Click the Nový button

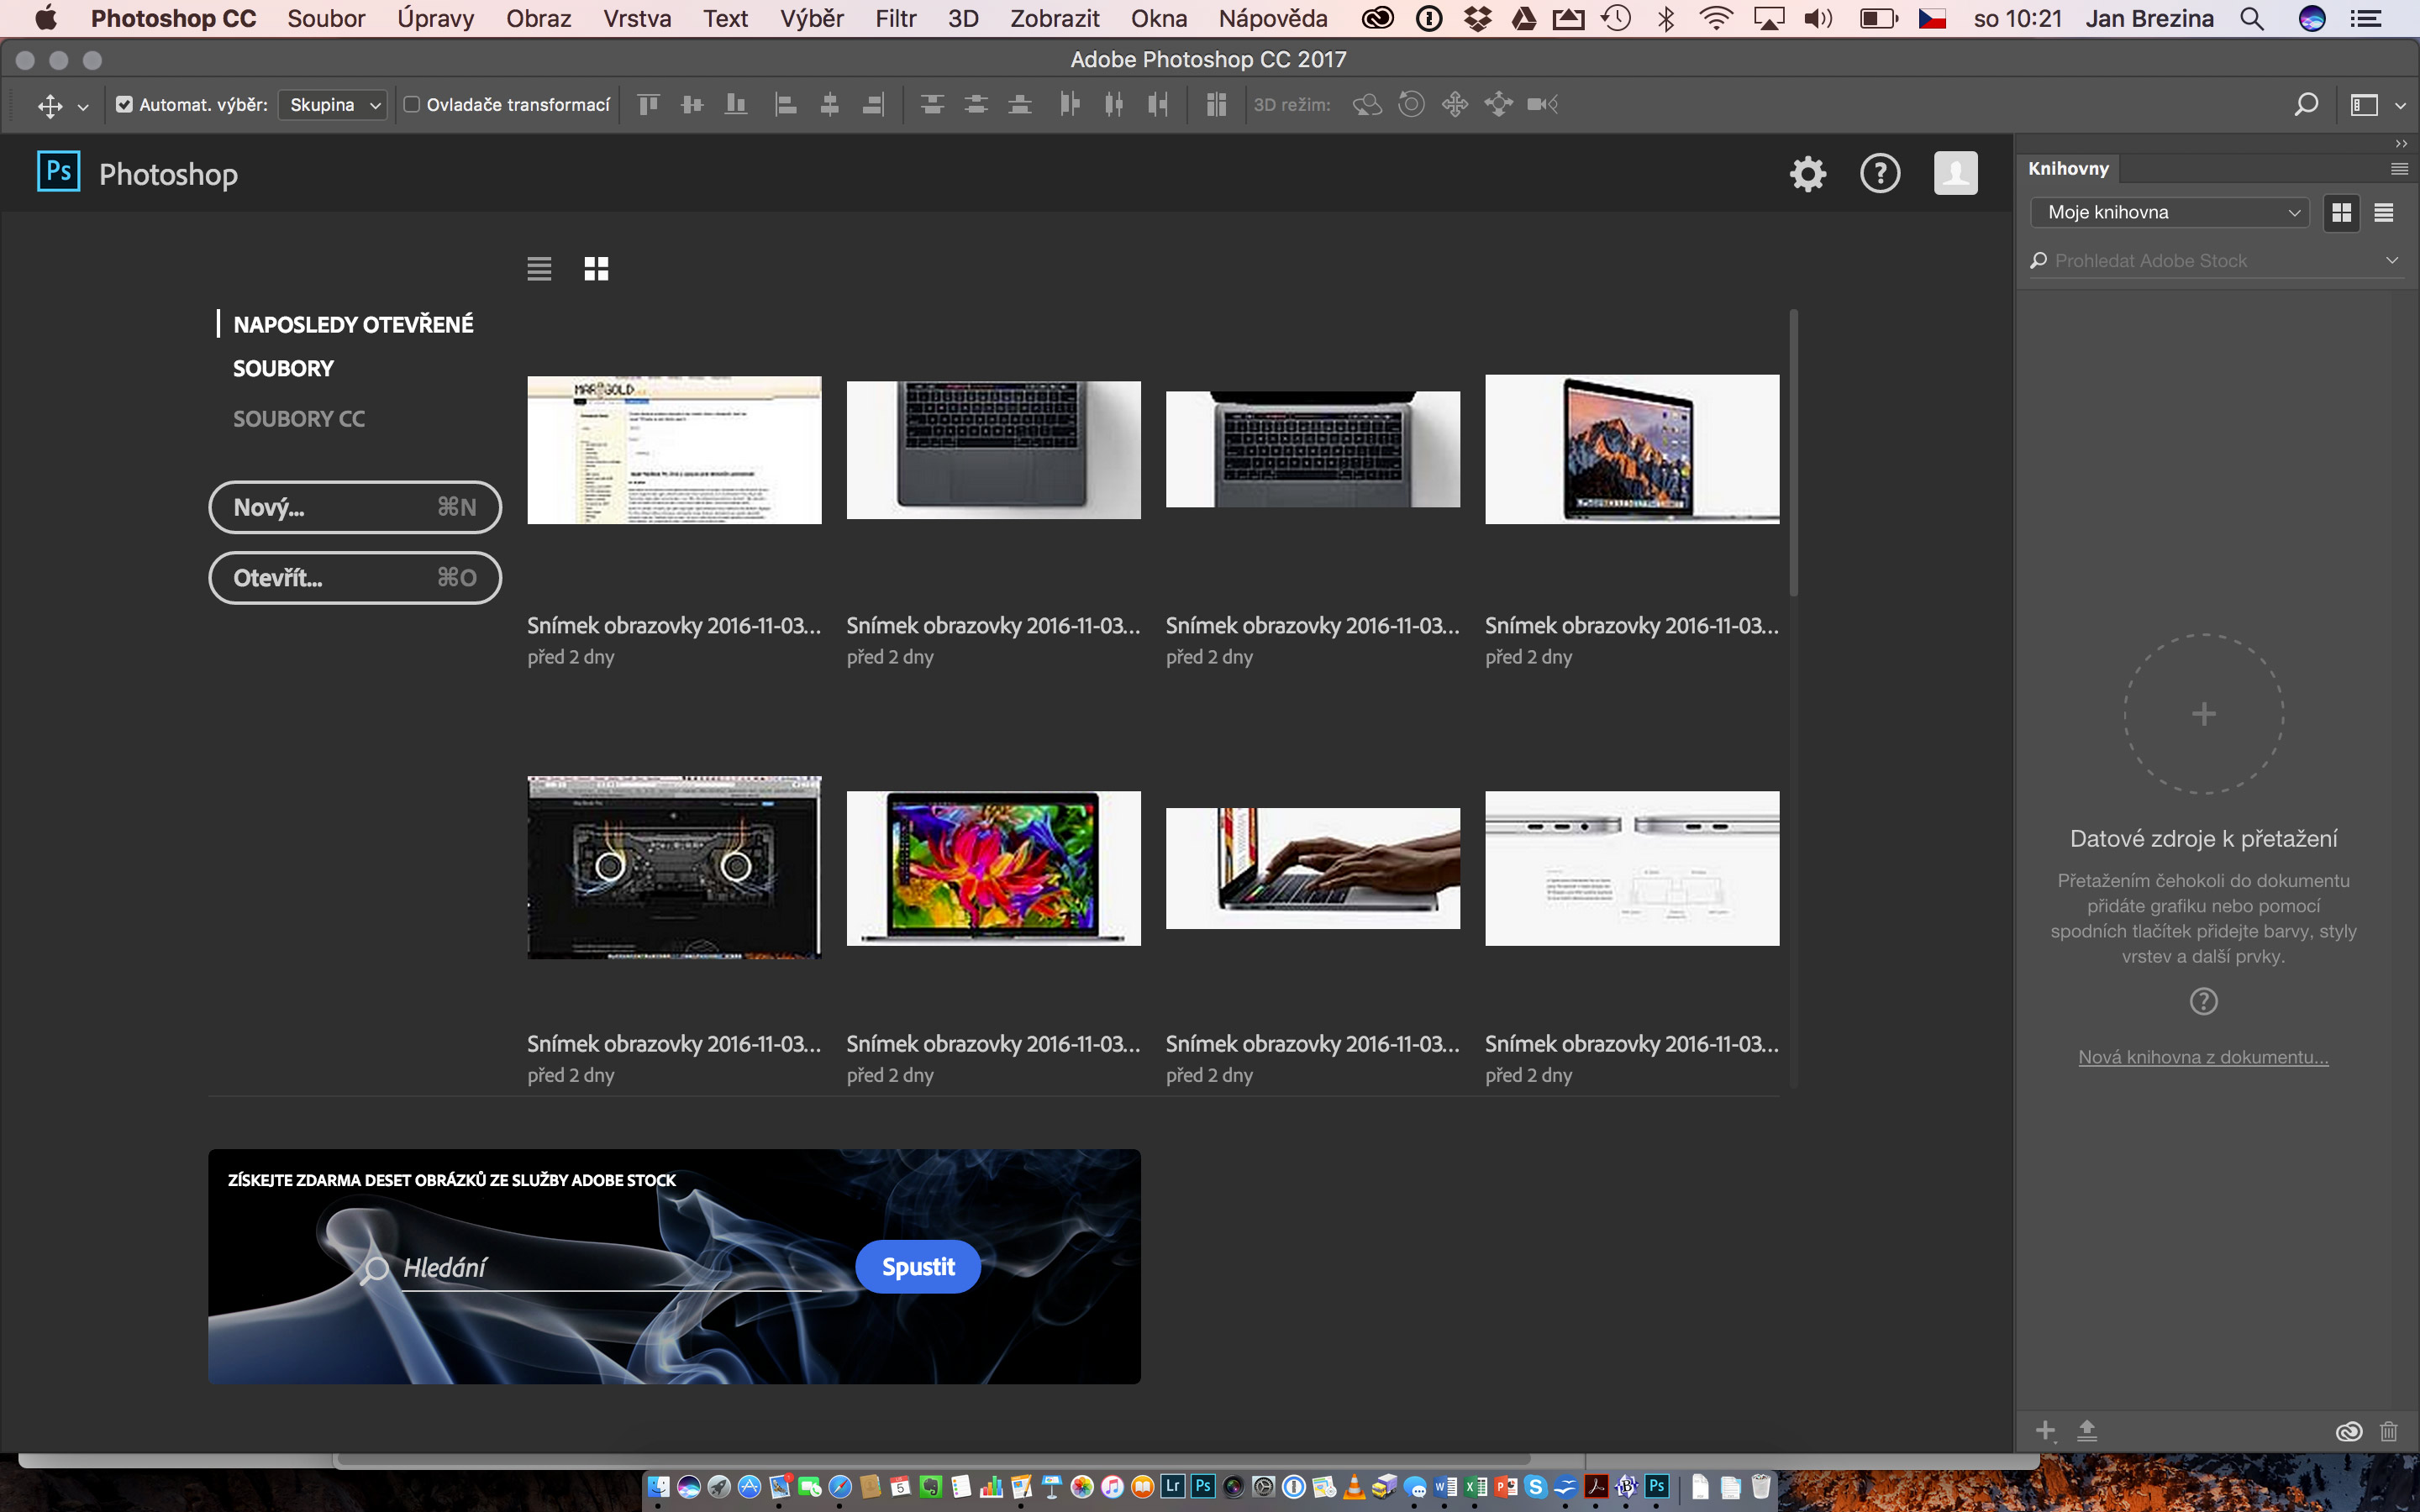355,507
